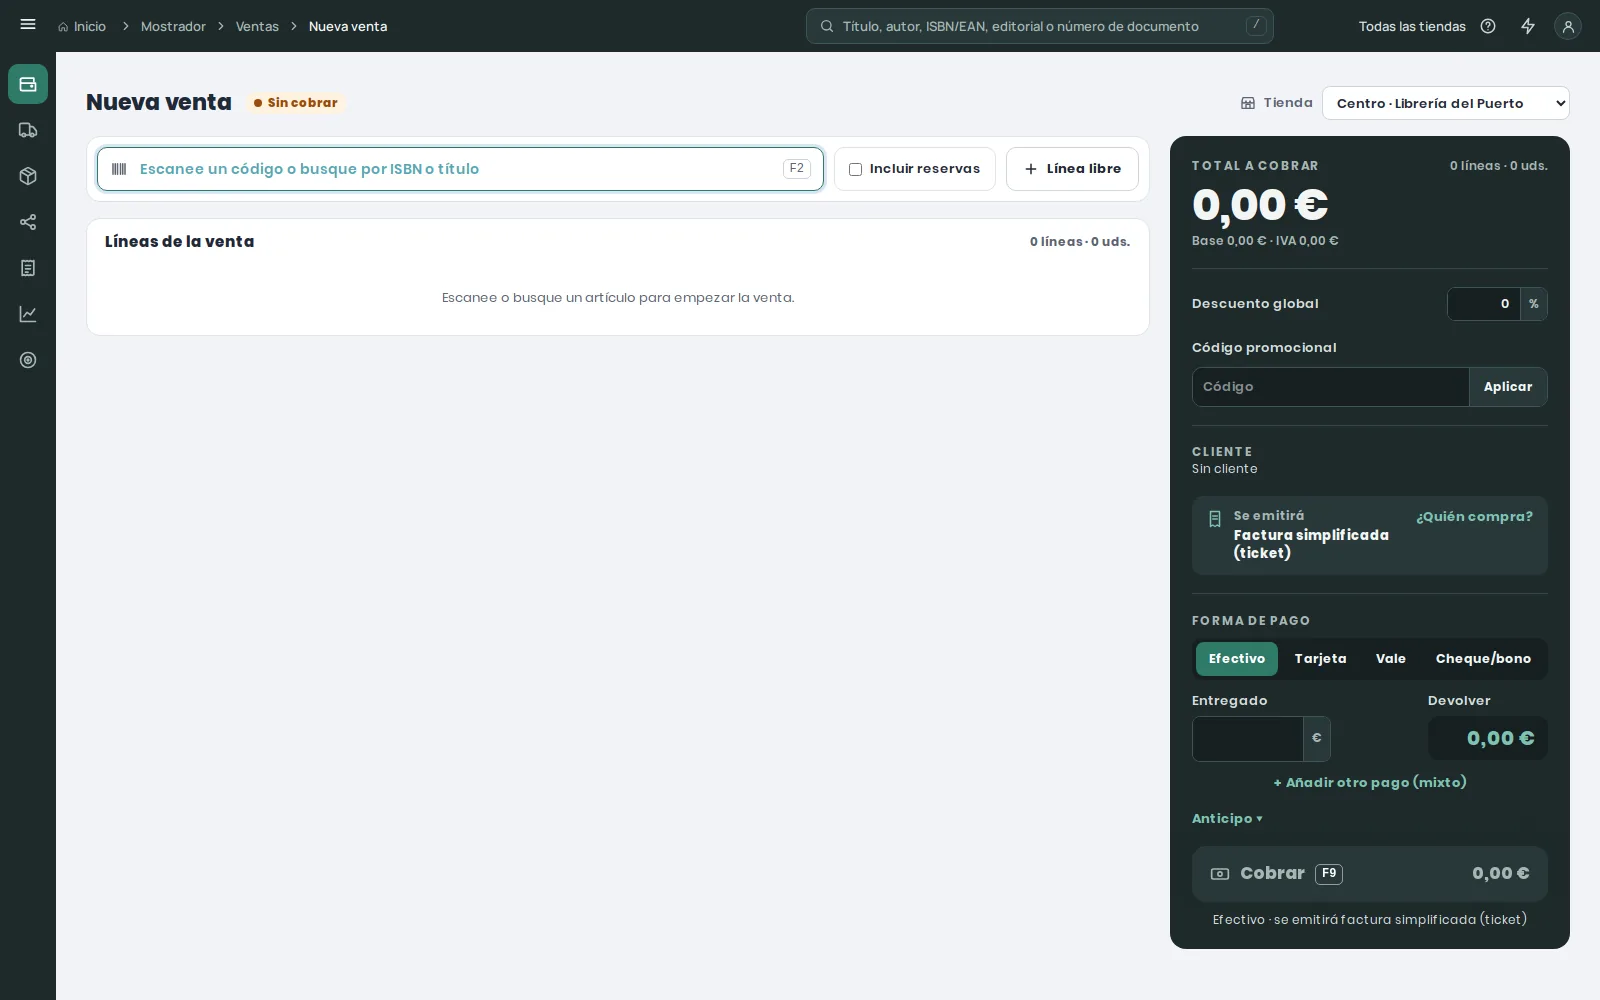Expand the Anticipo section
The height and width of the screenshot is (1000, 1600).
tap(1227, 819)
